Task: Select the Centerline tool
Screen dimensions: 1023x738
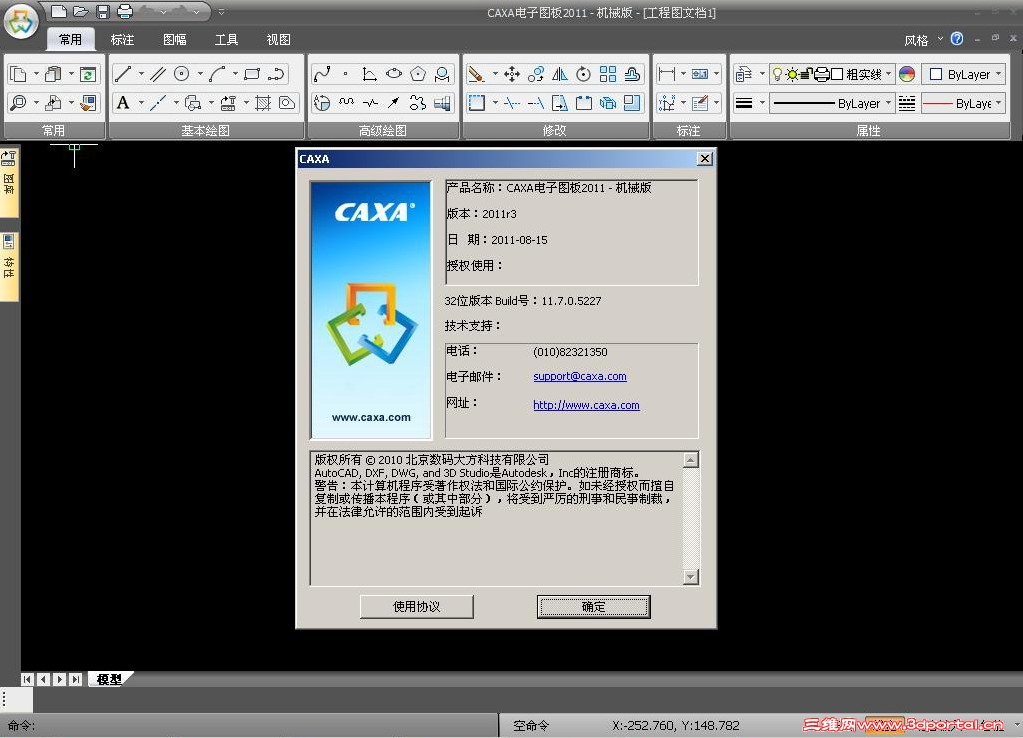Action: 157,102
